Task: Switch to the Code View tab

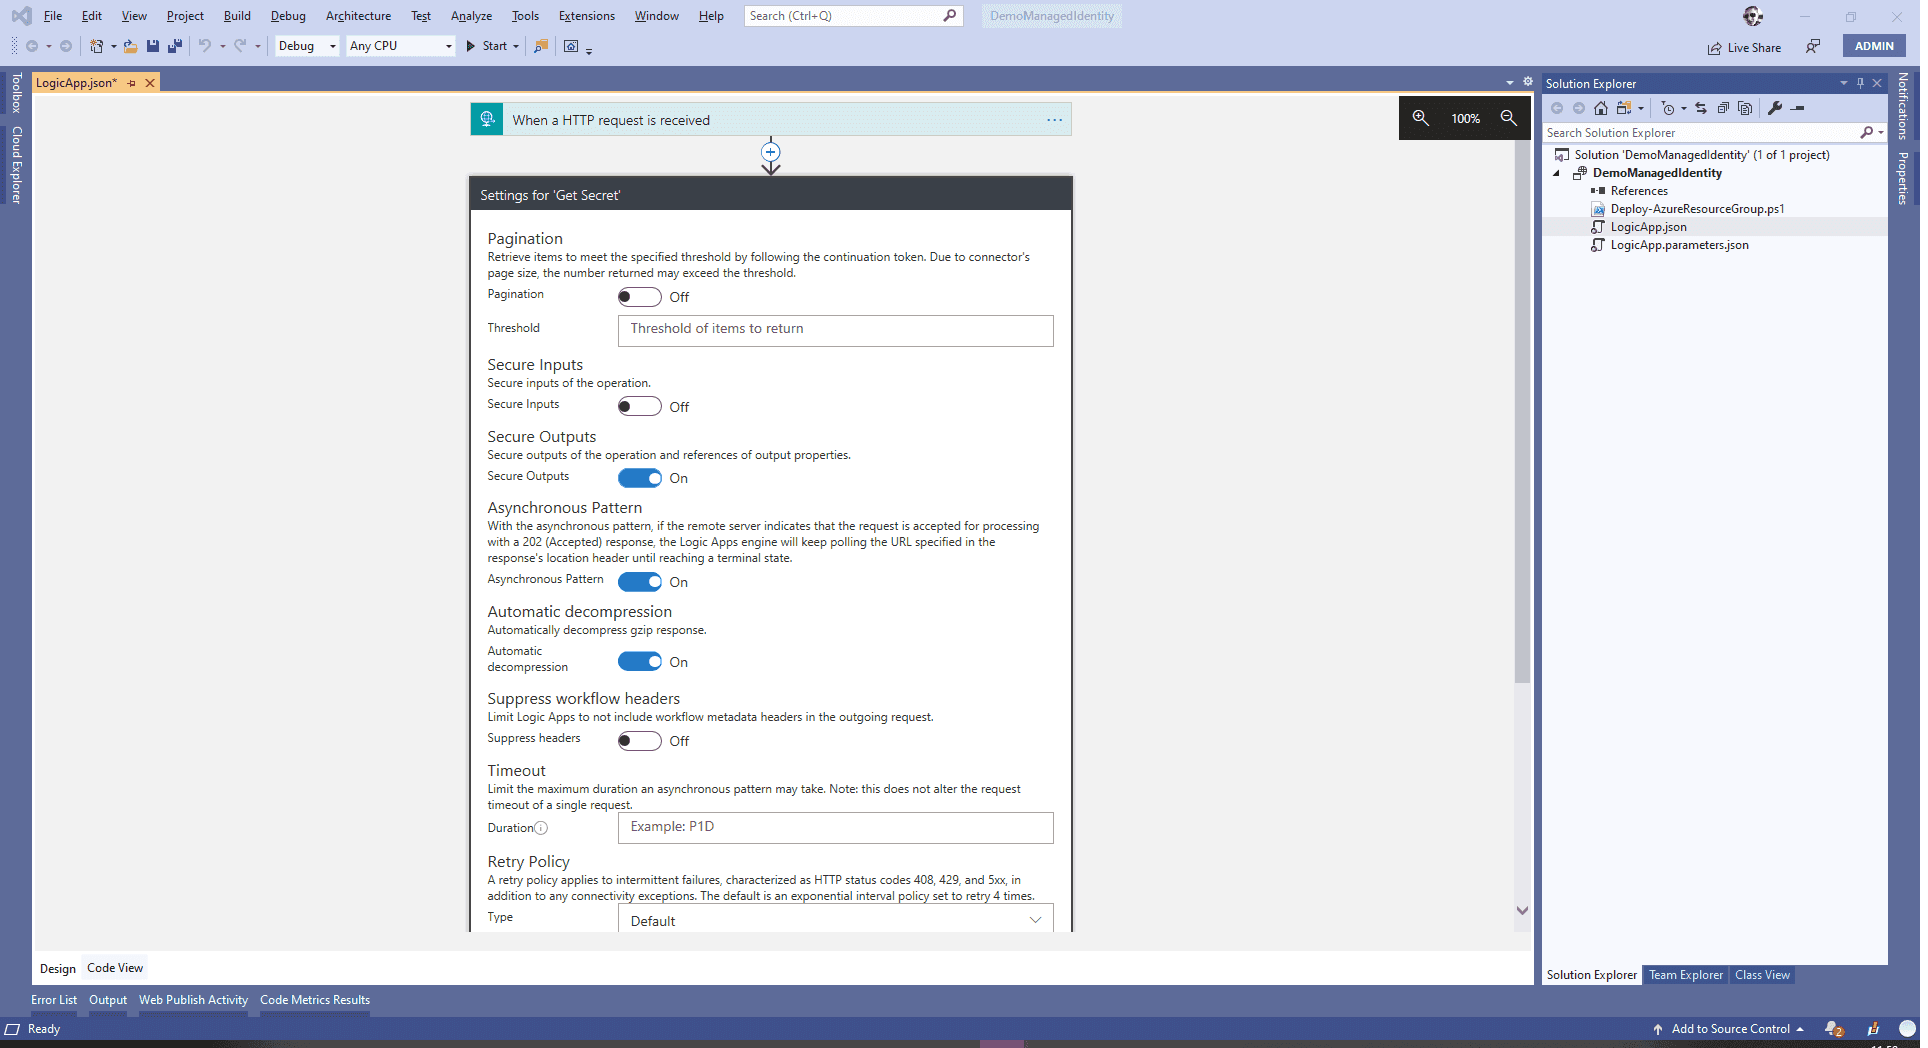Action: (x=115, y=968)
